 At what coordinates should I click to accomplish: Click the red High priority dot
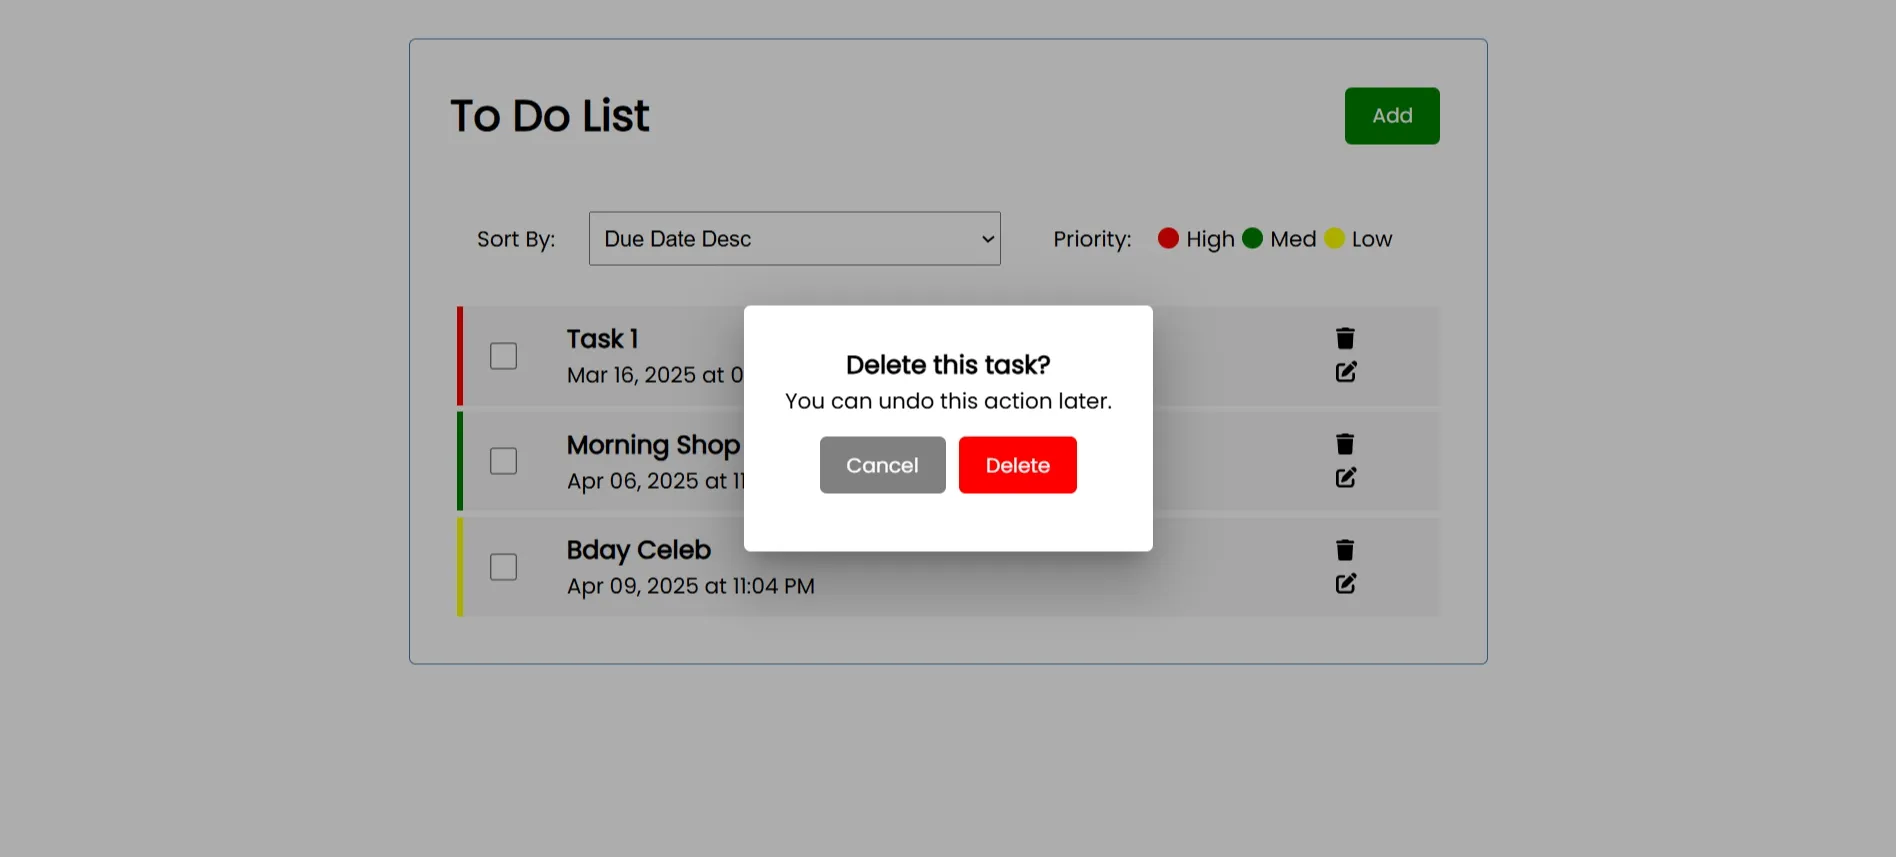[1168, 238]
